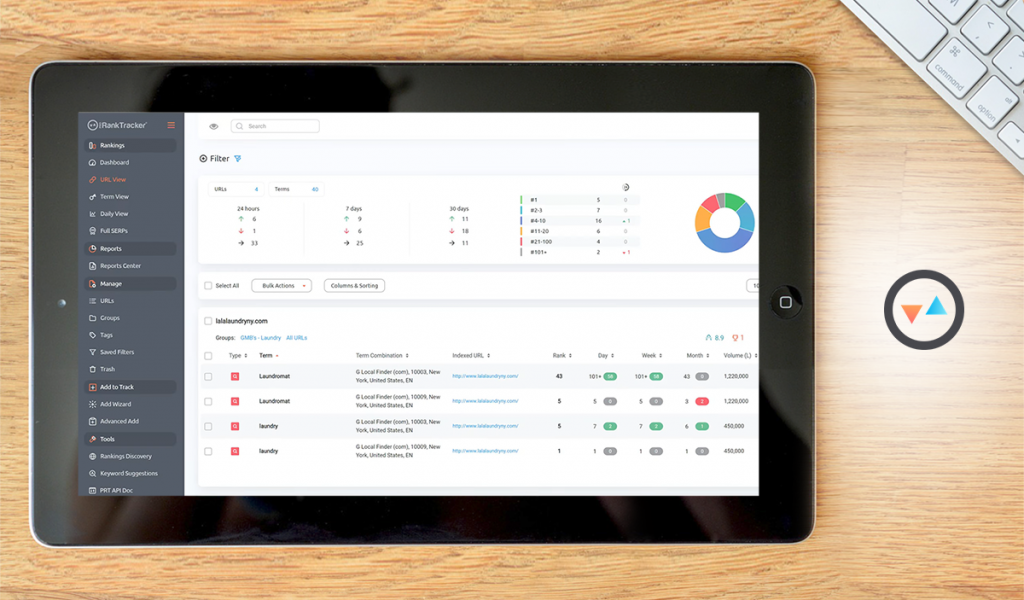Click the eye icon beside search
The height and width of the screenshot is (600, 1024).
click(213, 126)
